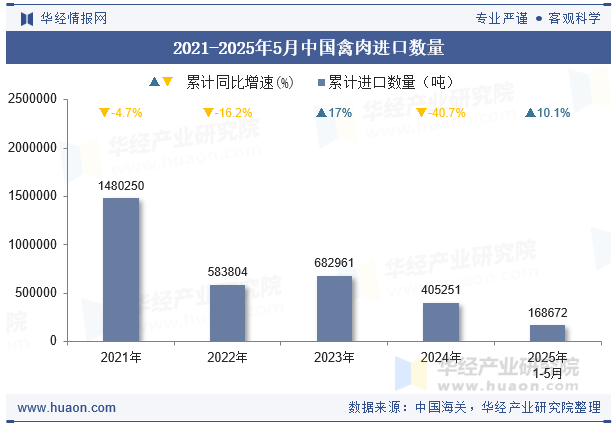Click the 17% growth label
615x427 pixels.
coord(340,113)
